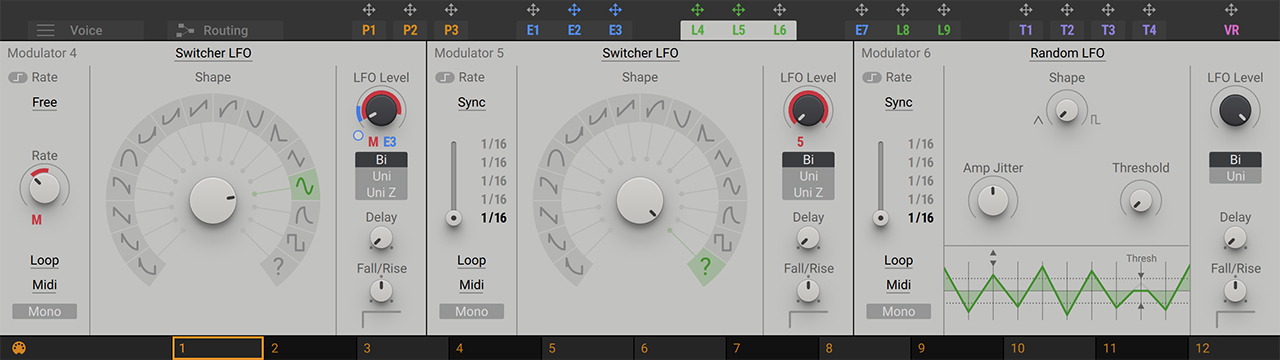Click the drag-cross icon above E7
Image resolution: width=1280 pixels, height=360 pixels.
tap(862, 10)
